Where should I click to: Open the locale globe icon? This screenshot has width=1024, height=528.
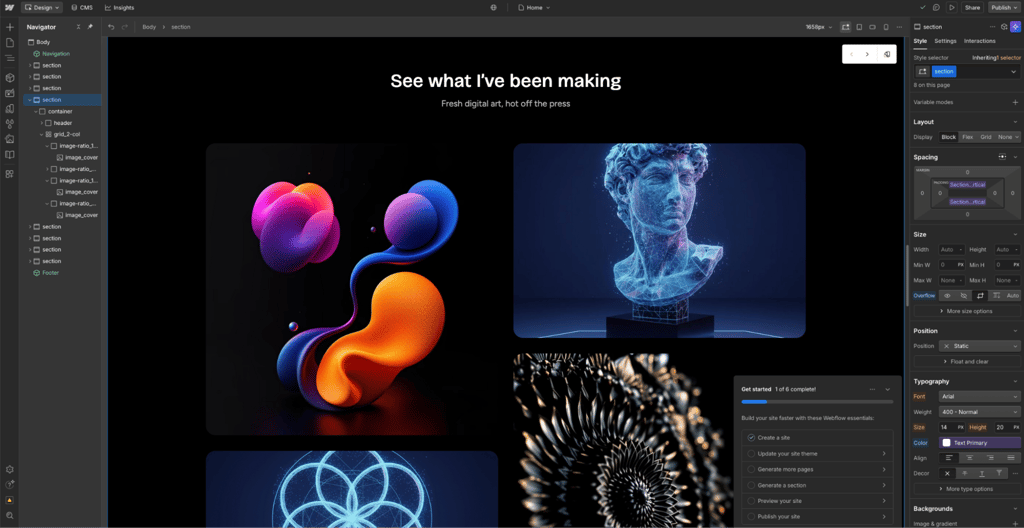pos(494,8)
